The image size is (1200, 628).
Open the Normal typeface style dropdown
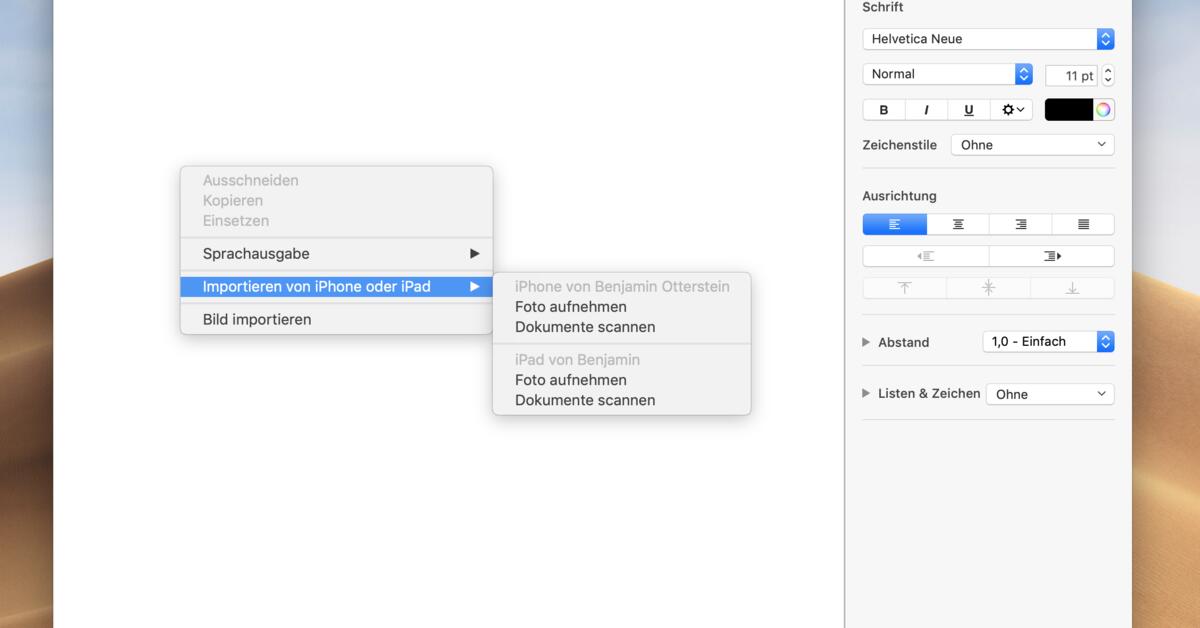947,74
